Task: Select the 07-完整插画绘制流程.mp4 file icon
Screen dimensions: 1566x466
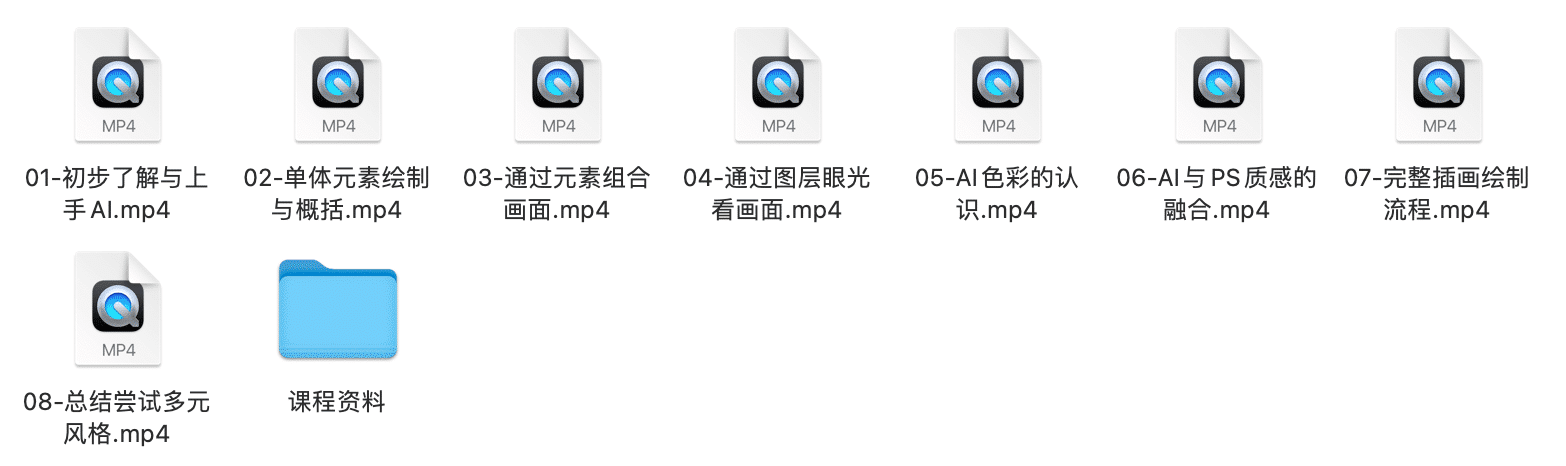Action: tap(1438, 85)
